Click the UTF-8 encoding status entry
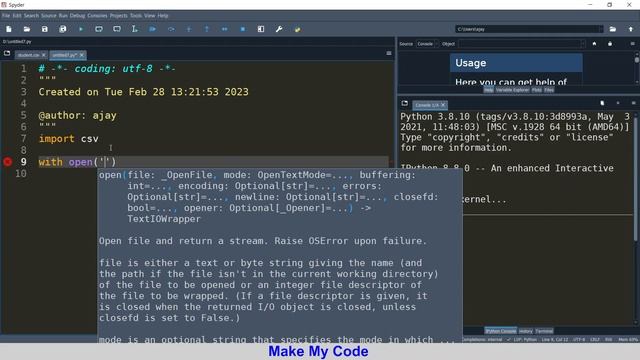640x360 pixels. click(579, 340)
